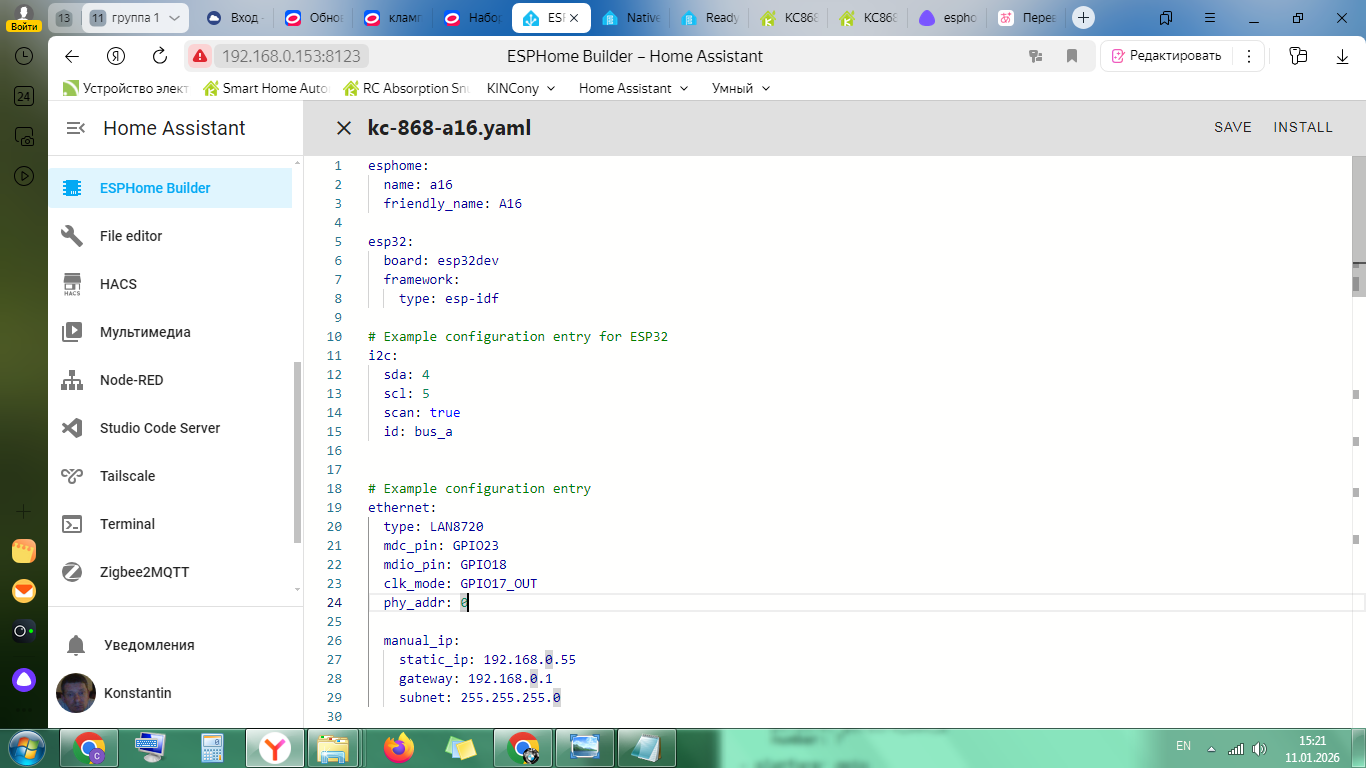1366x768 pixels.
Task: Save the YAML configuration
Action: [x=1232, y=127]
